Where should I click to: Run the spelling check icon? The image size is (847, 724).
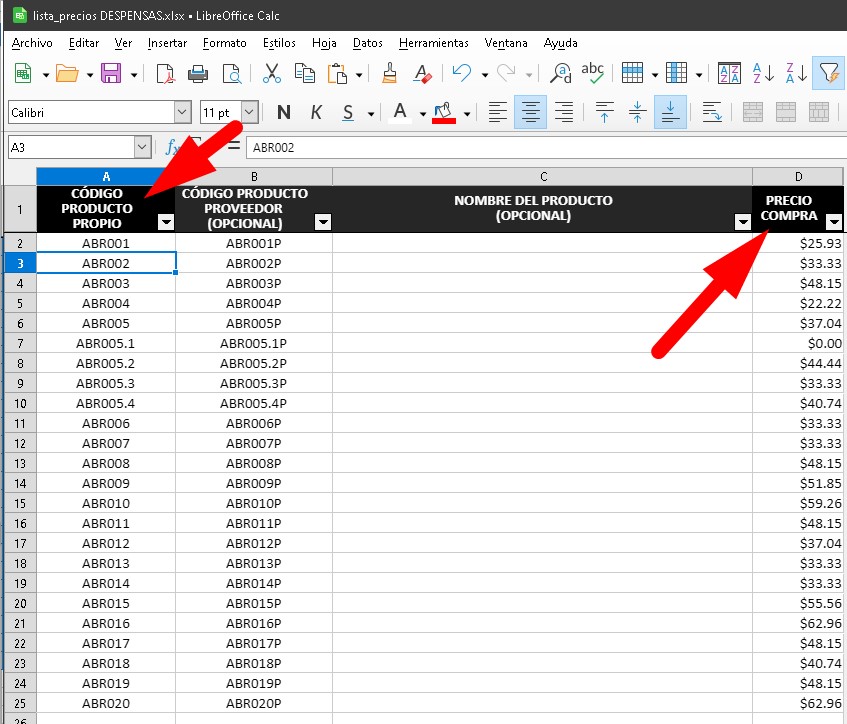click(593, 73)
